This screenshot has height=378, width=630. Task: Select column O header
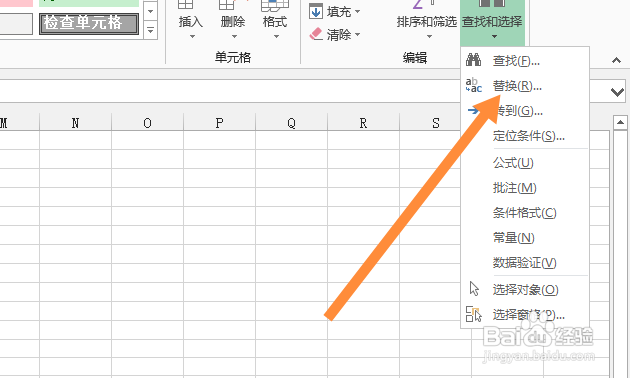tap(147, 123)
